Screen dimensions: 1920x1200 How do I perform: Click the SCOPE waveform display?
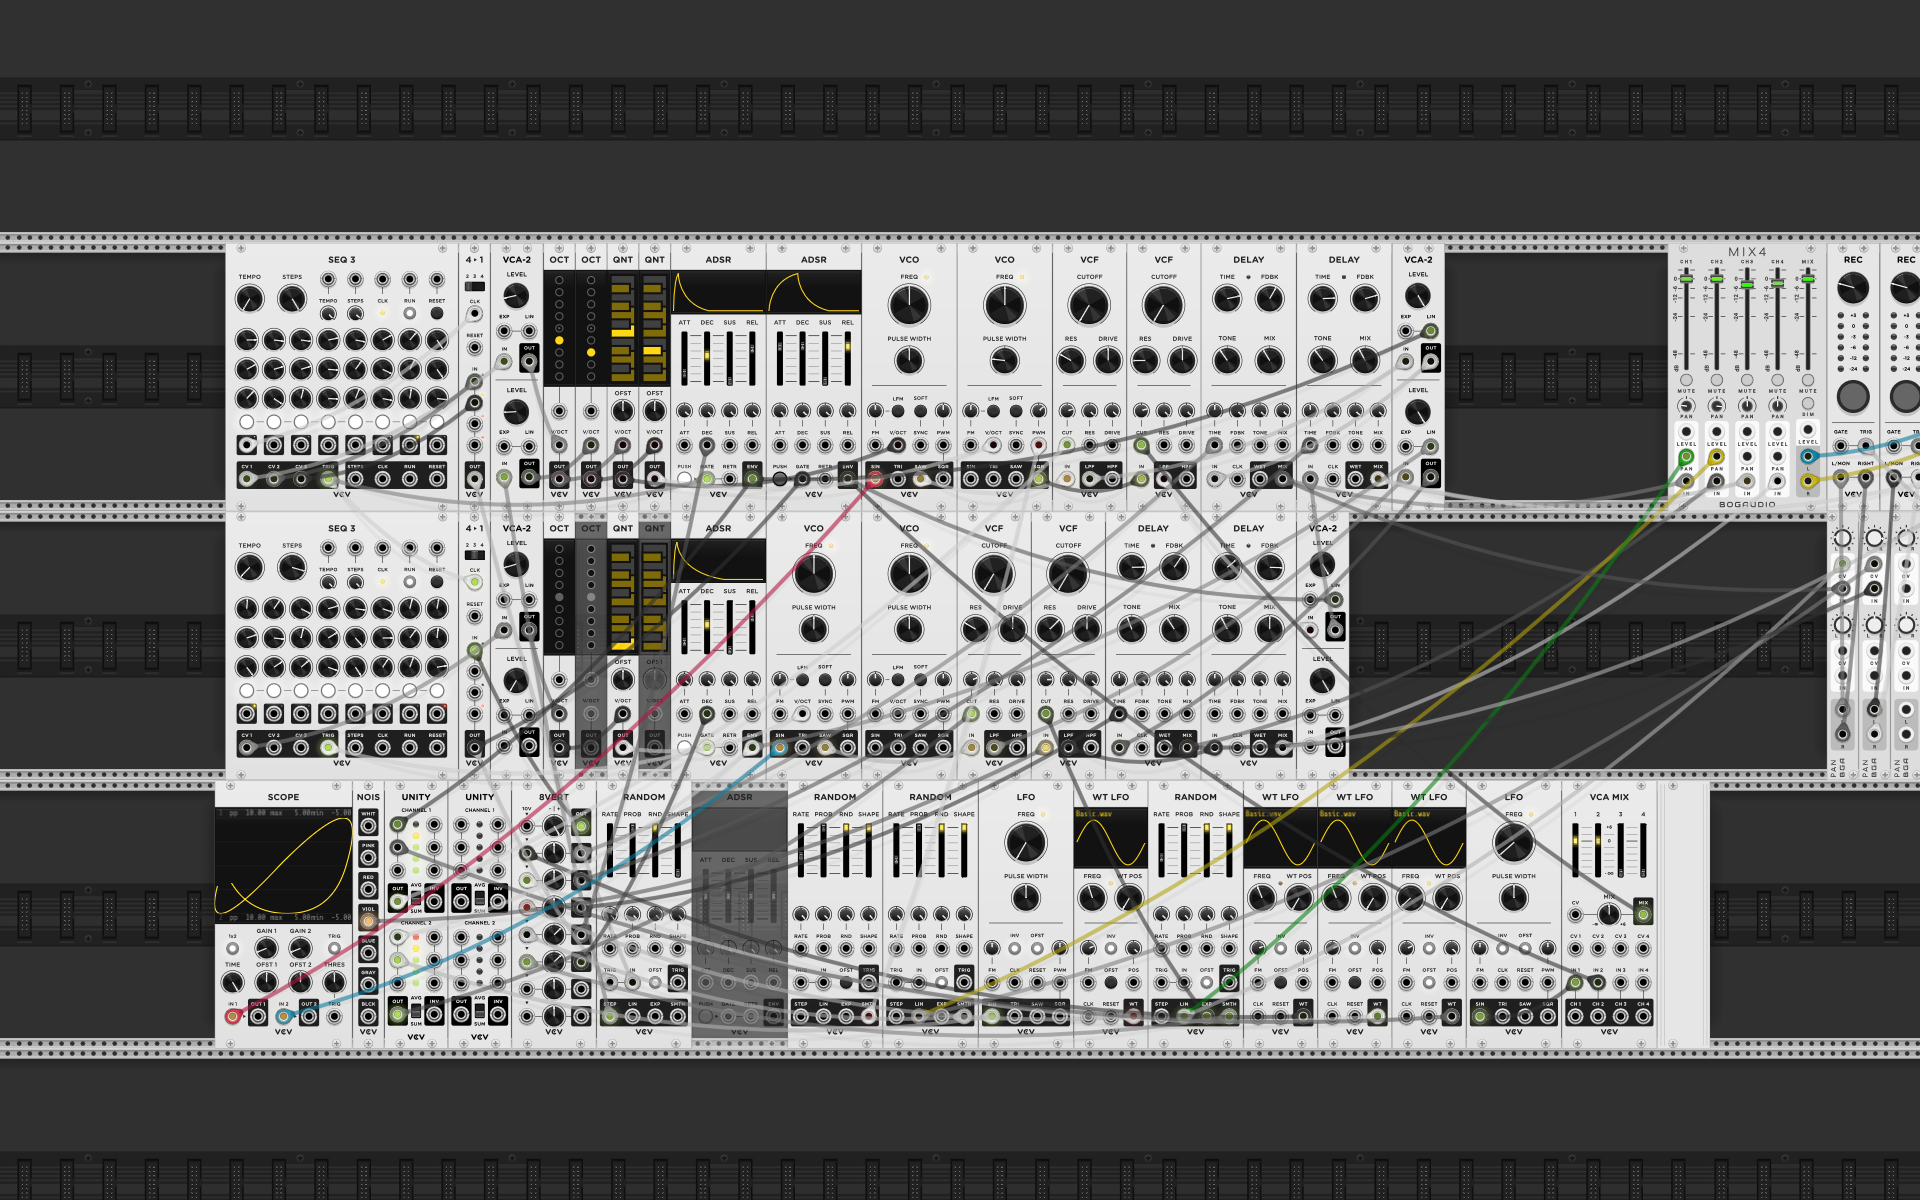pyautogui.click(x=283, y=866)
